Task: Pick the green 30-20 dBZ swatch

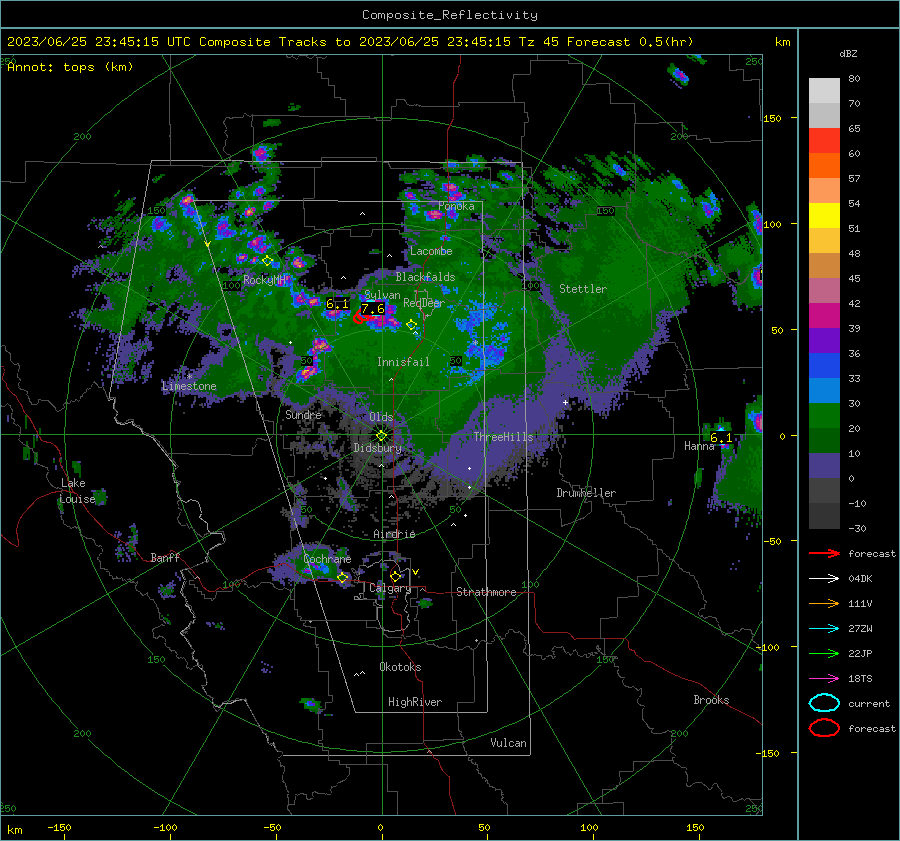Action: (x=824, y=415)
